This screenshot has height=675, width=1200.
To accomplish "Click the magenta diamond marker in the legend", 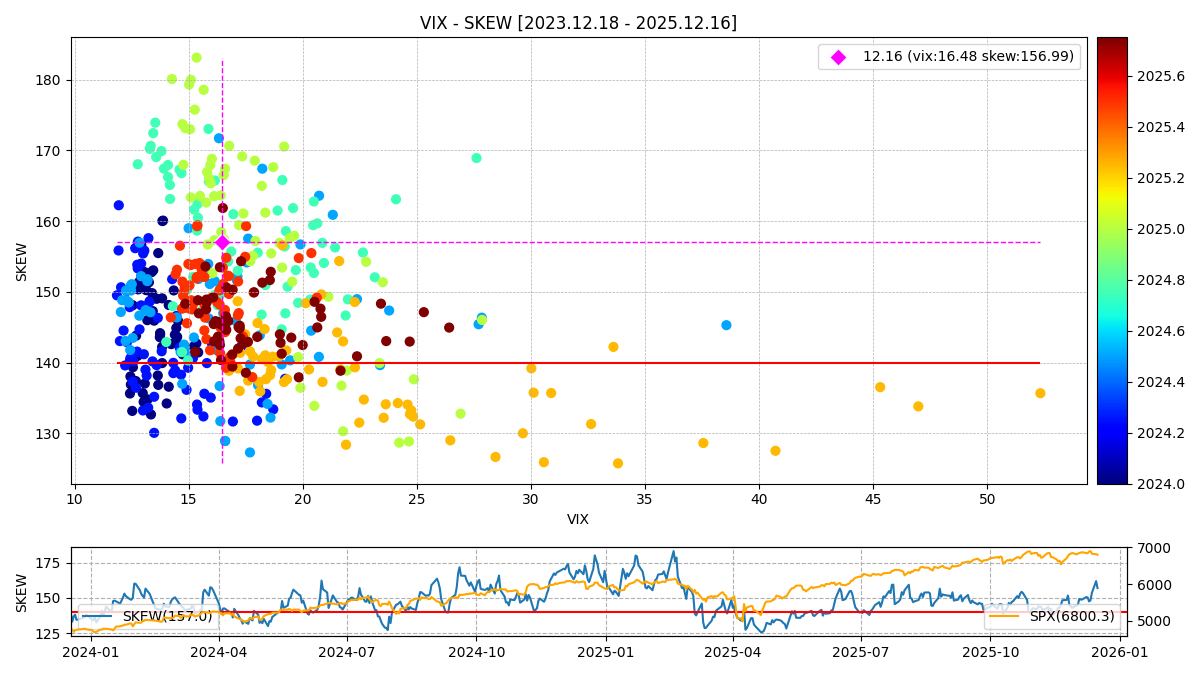I will [x=838, y=57].
